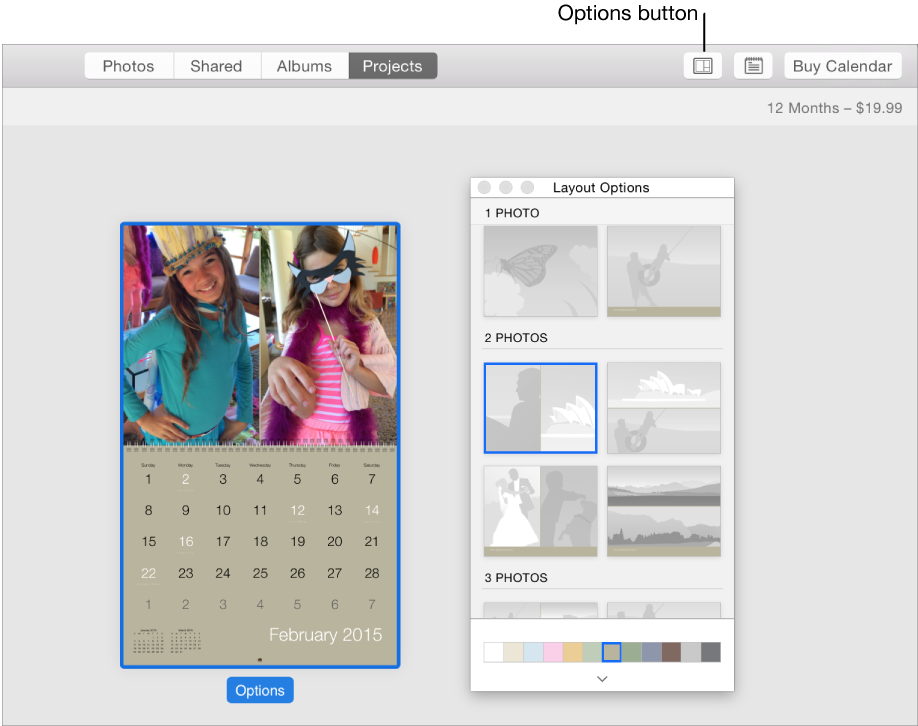Expand more background colors via the chevron
This screenshot has height=726, width=918.
tap(602, 678)
